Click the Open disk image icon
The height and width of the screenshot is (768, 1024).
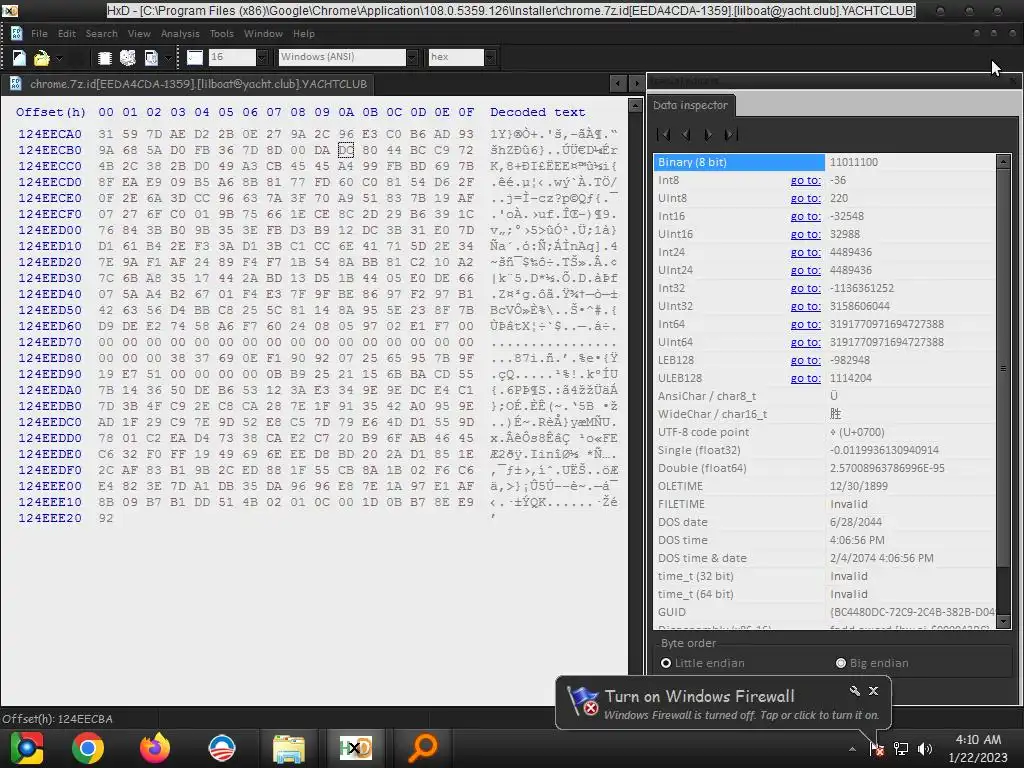tap(151, 58)
